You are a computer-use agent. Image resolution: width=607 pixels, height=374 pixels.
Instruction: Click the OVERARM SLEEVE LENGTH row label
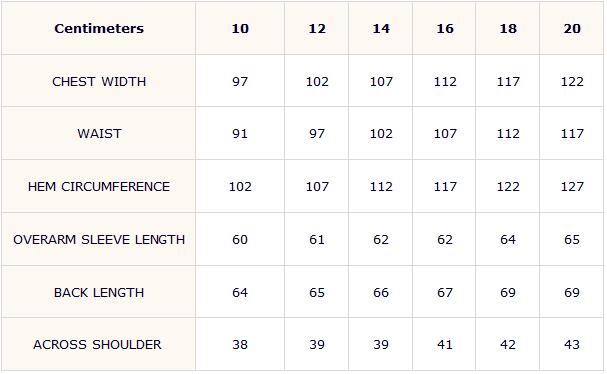(x=99, y=240)
